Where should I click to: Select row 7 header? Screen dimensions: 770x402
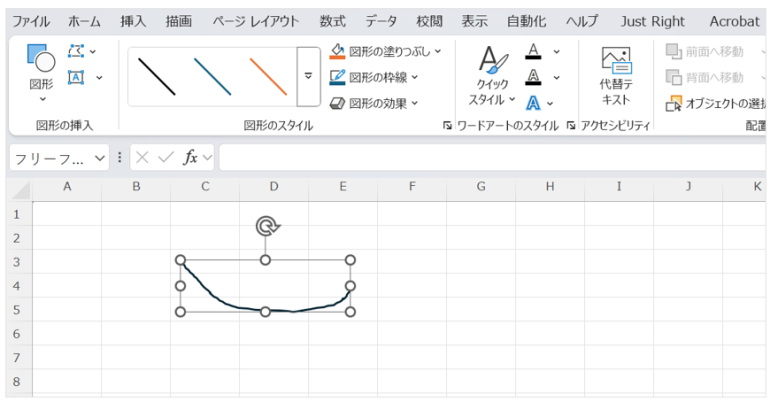coord(17,358)
